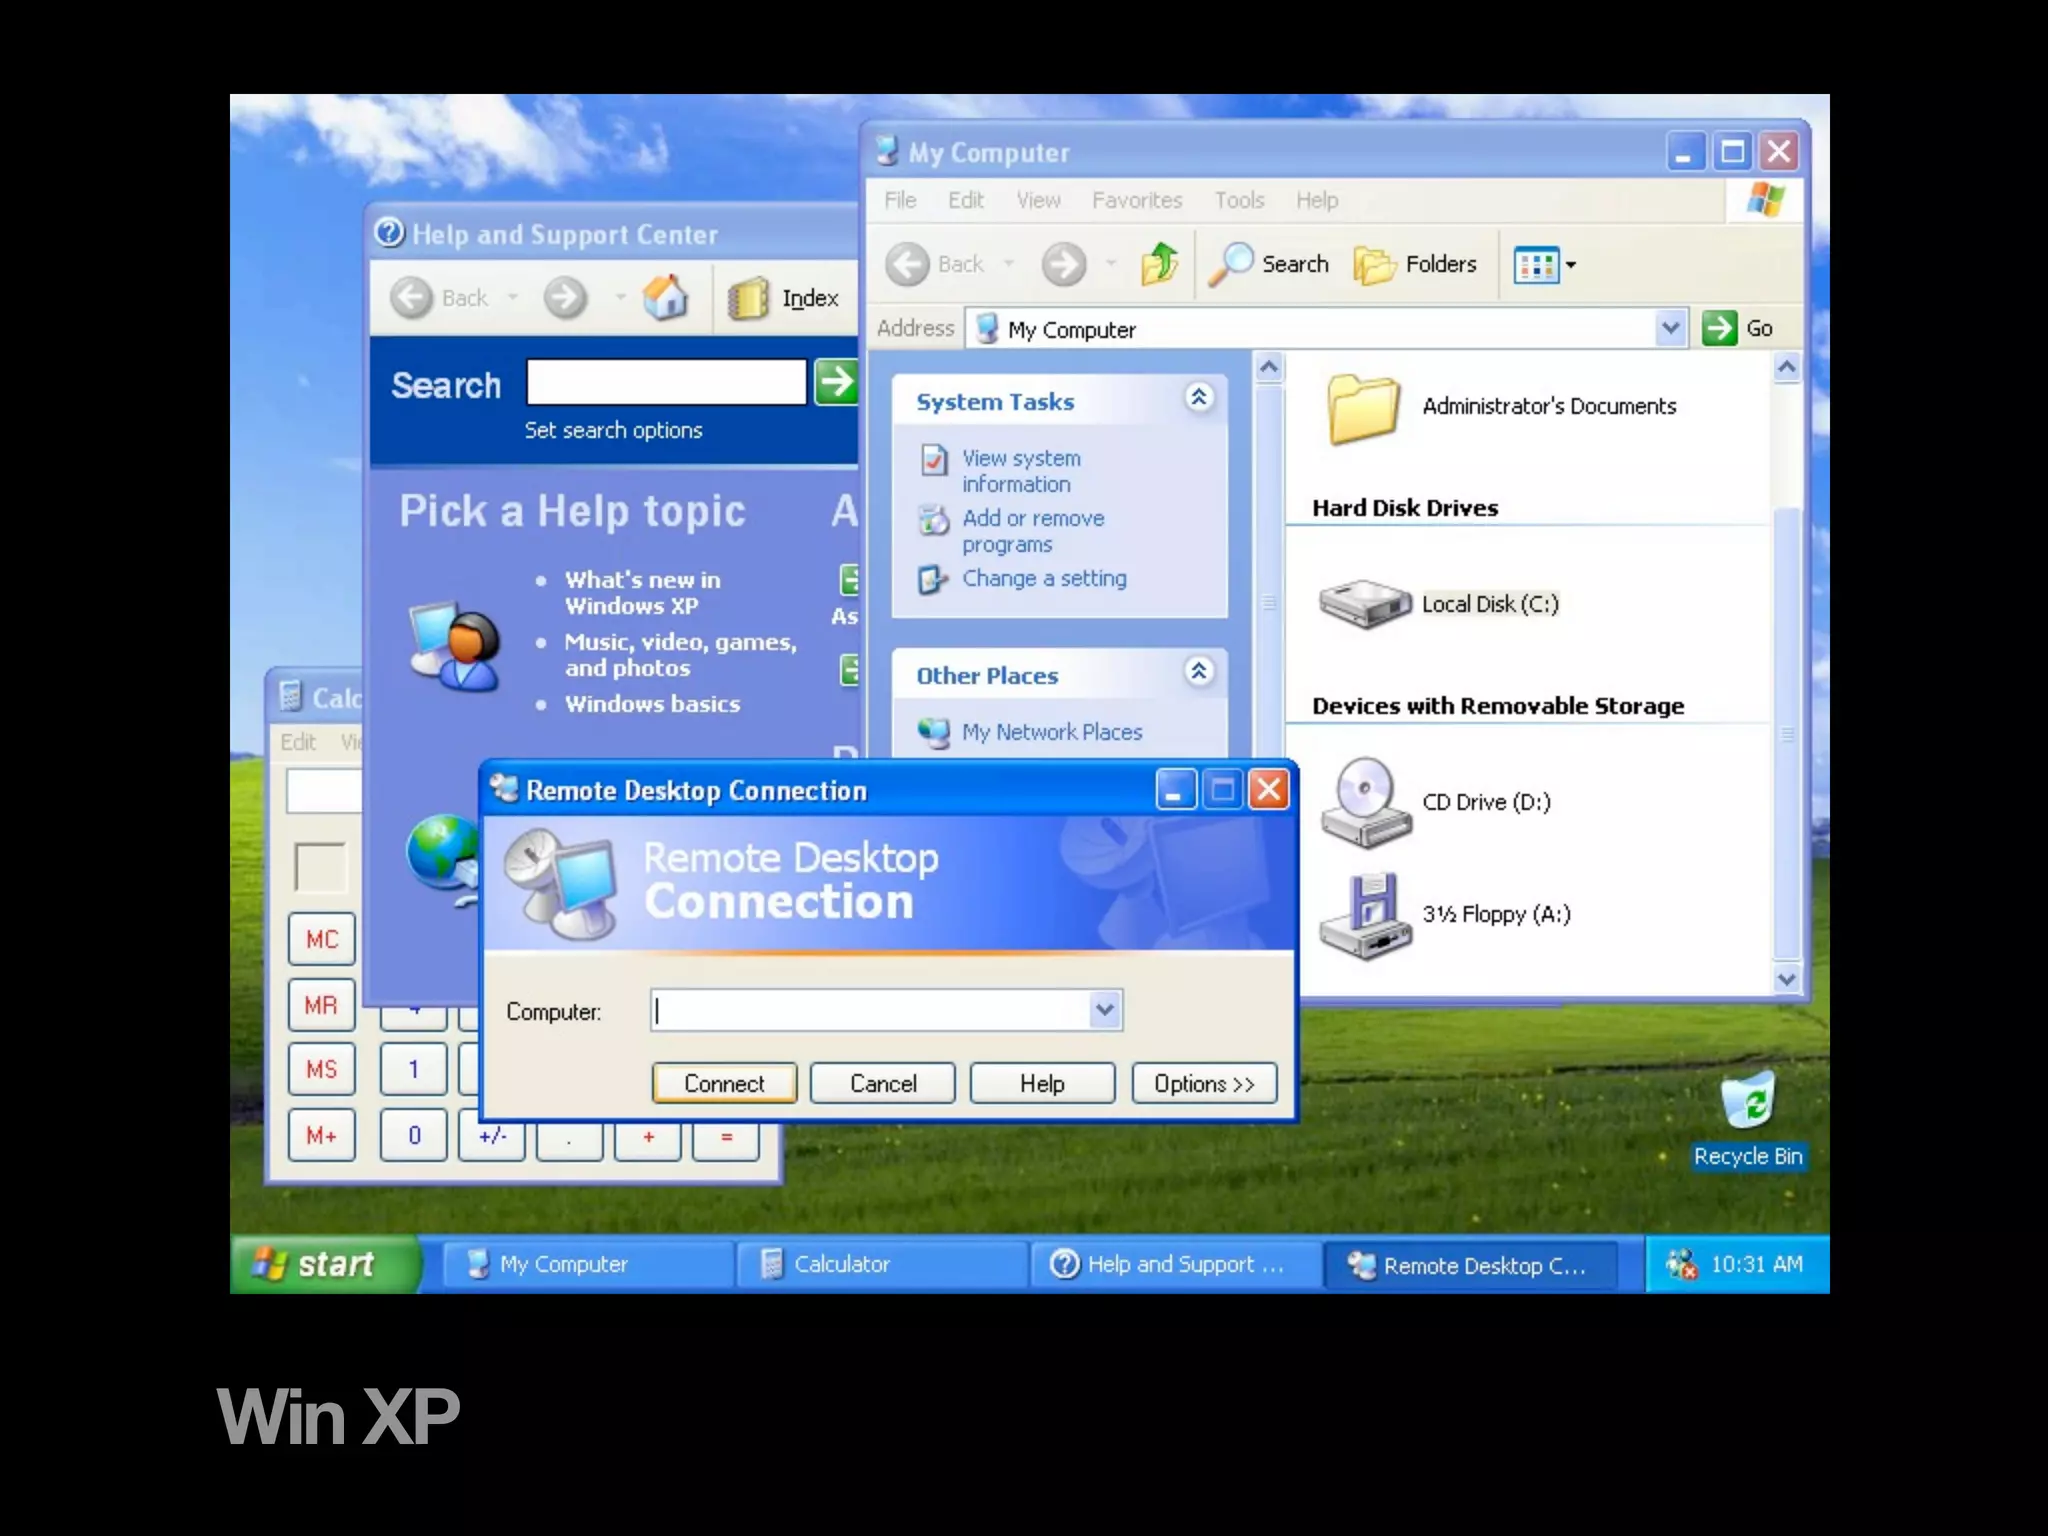Click the Go button beside the address bar

[1738, 328]
